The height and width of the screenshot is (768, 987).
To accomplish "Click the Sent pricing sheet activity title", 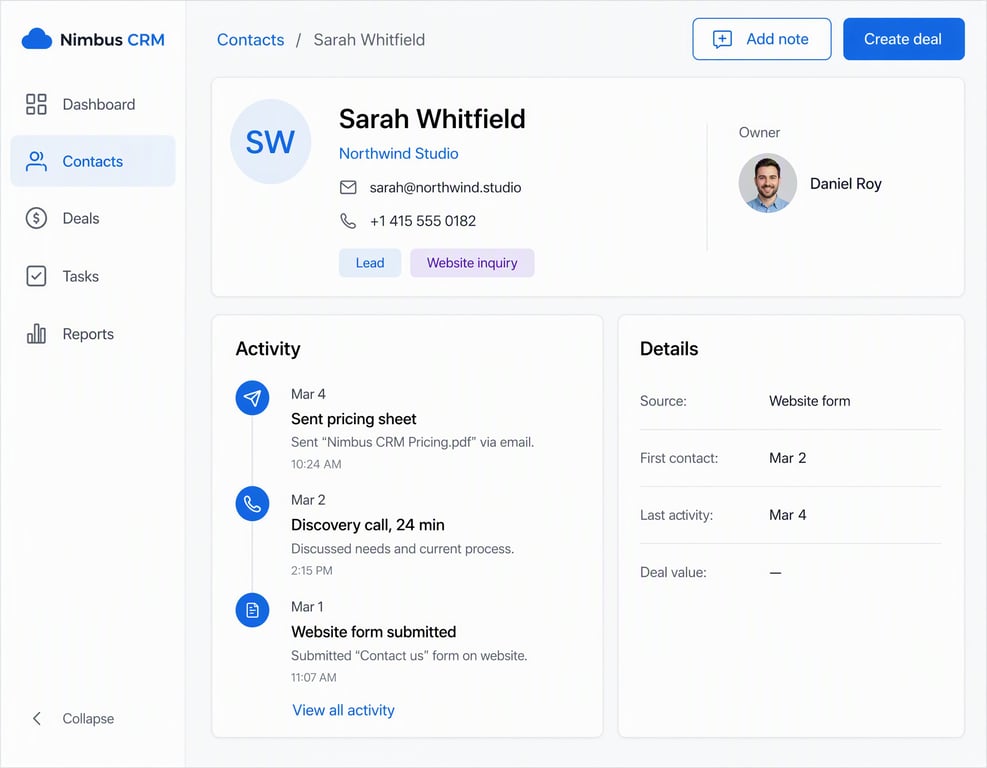I will pos(353,419).
